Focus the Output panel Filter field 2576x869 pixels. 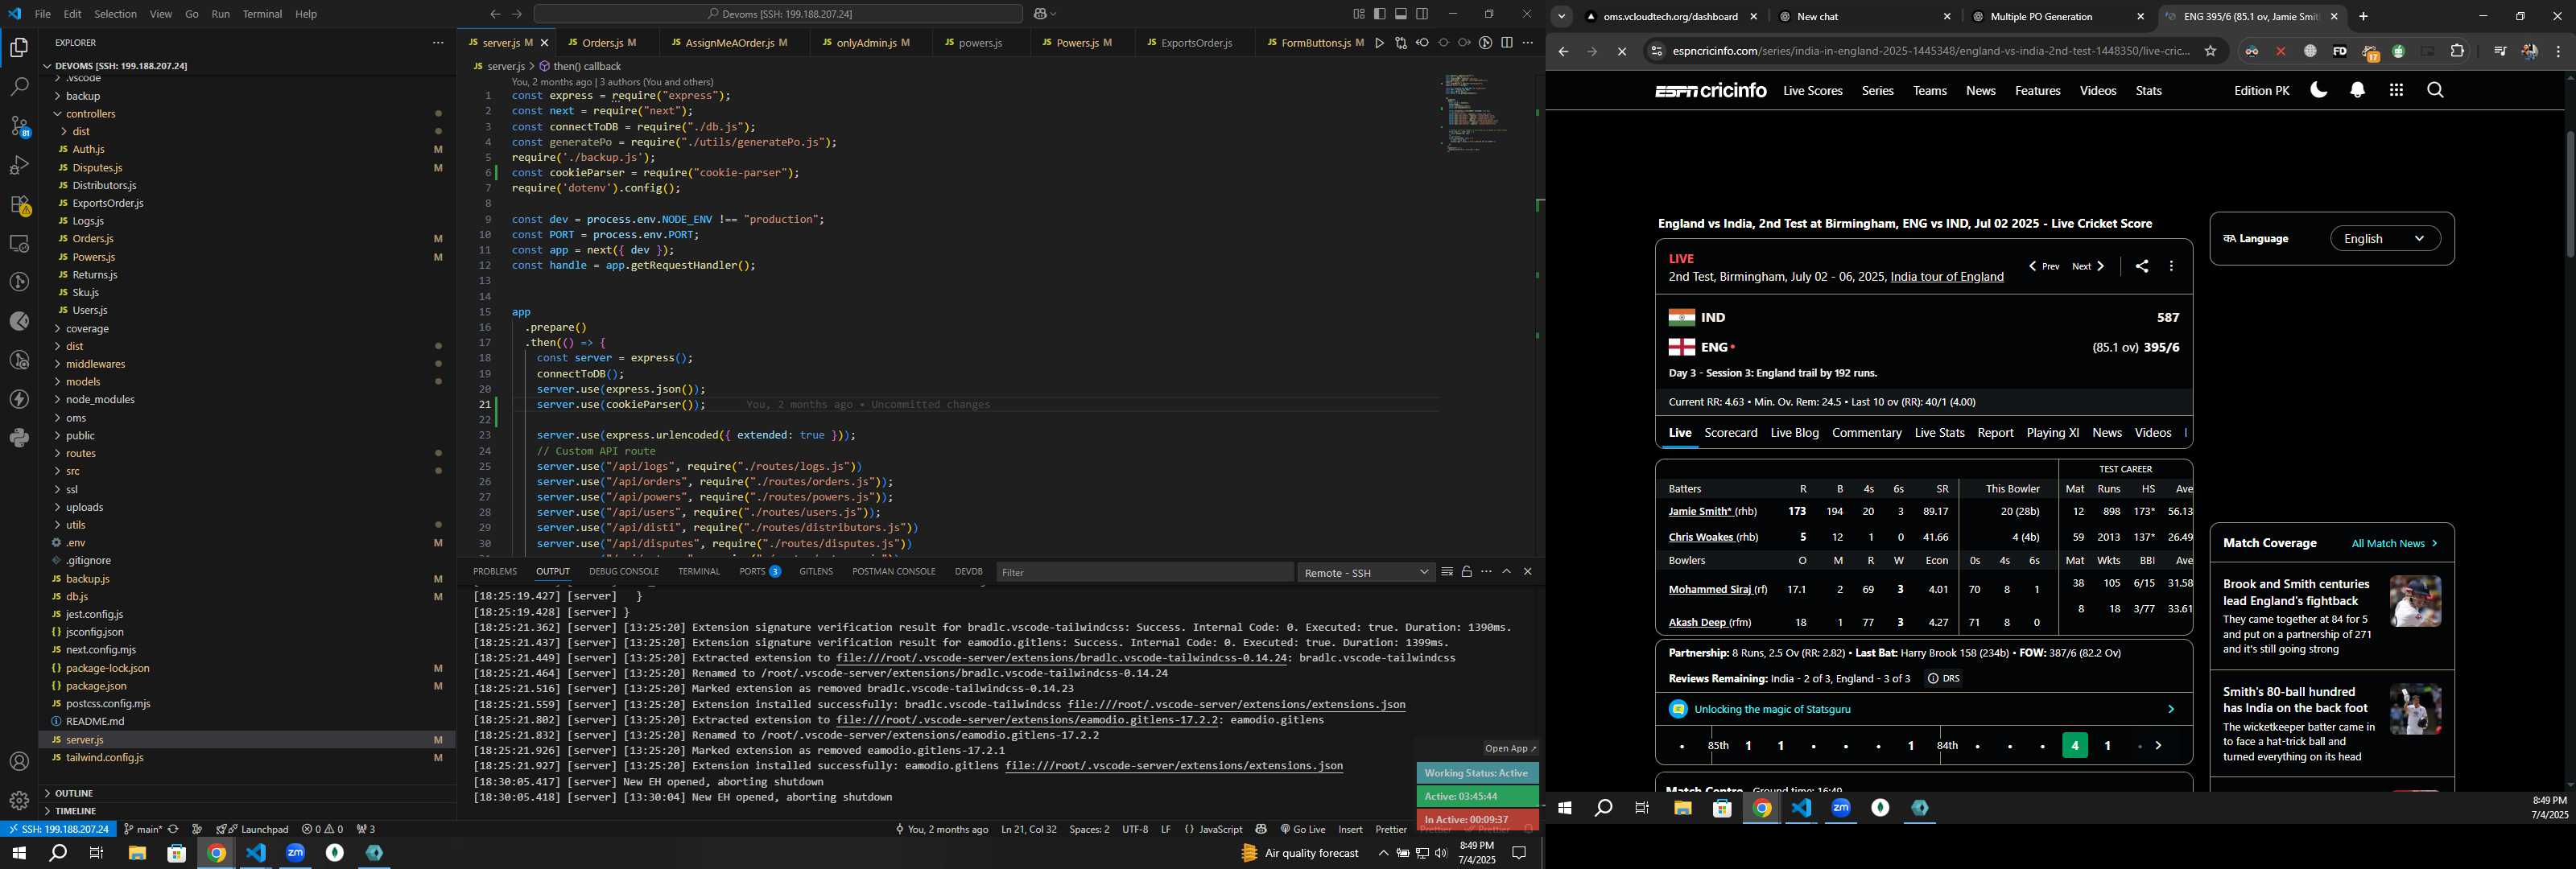pos(1144,572)
